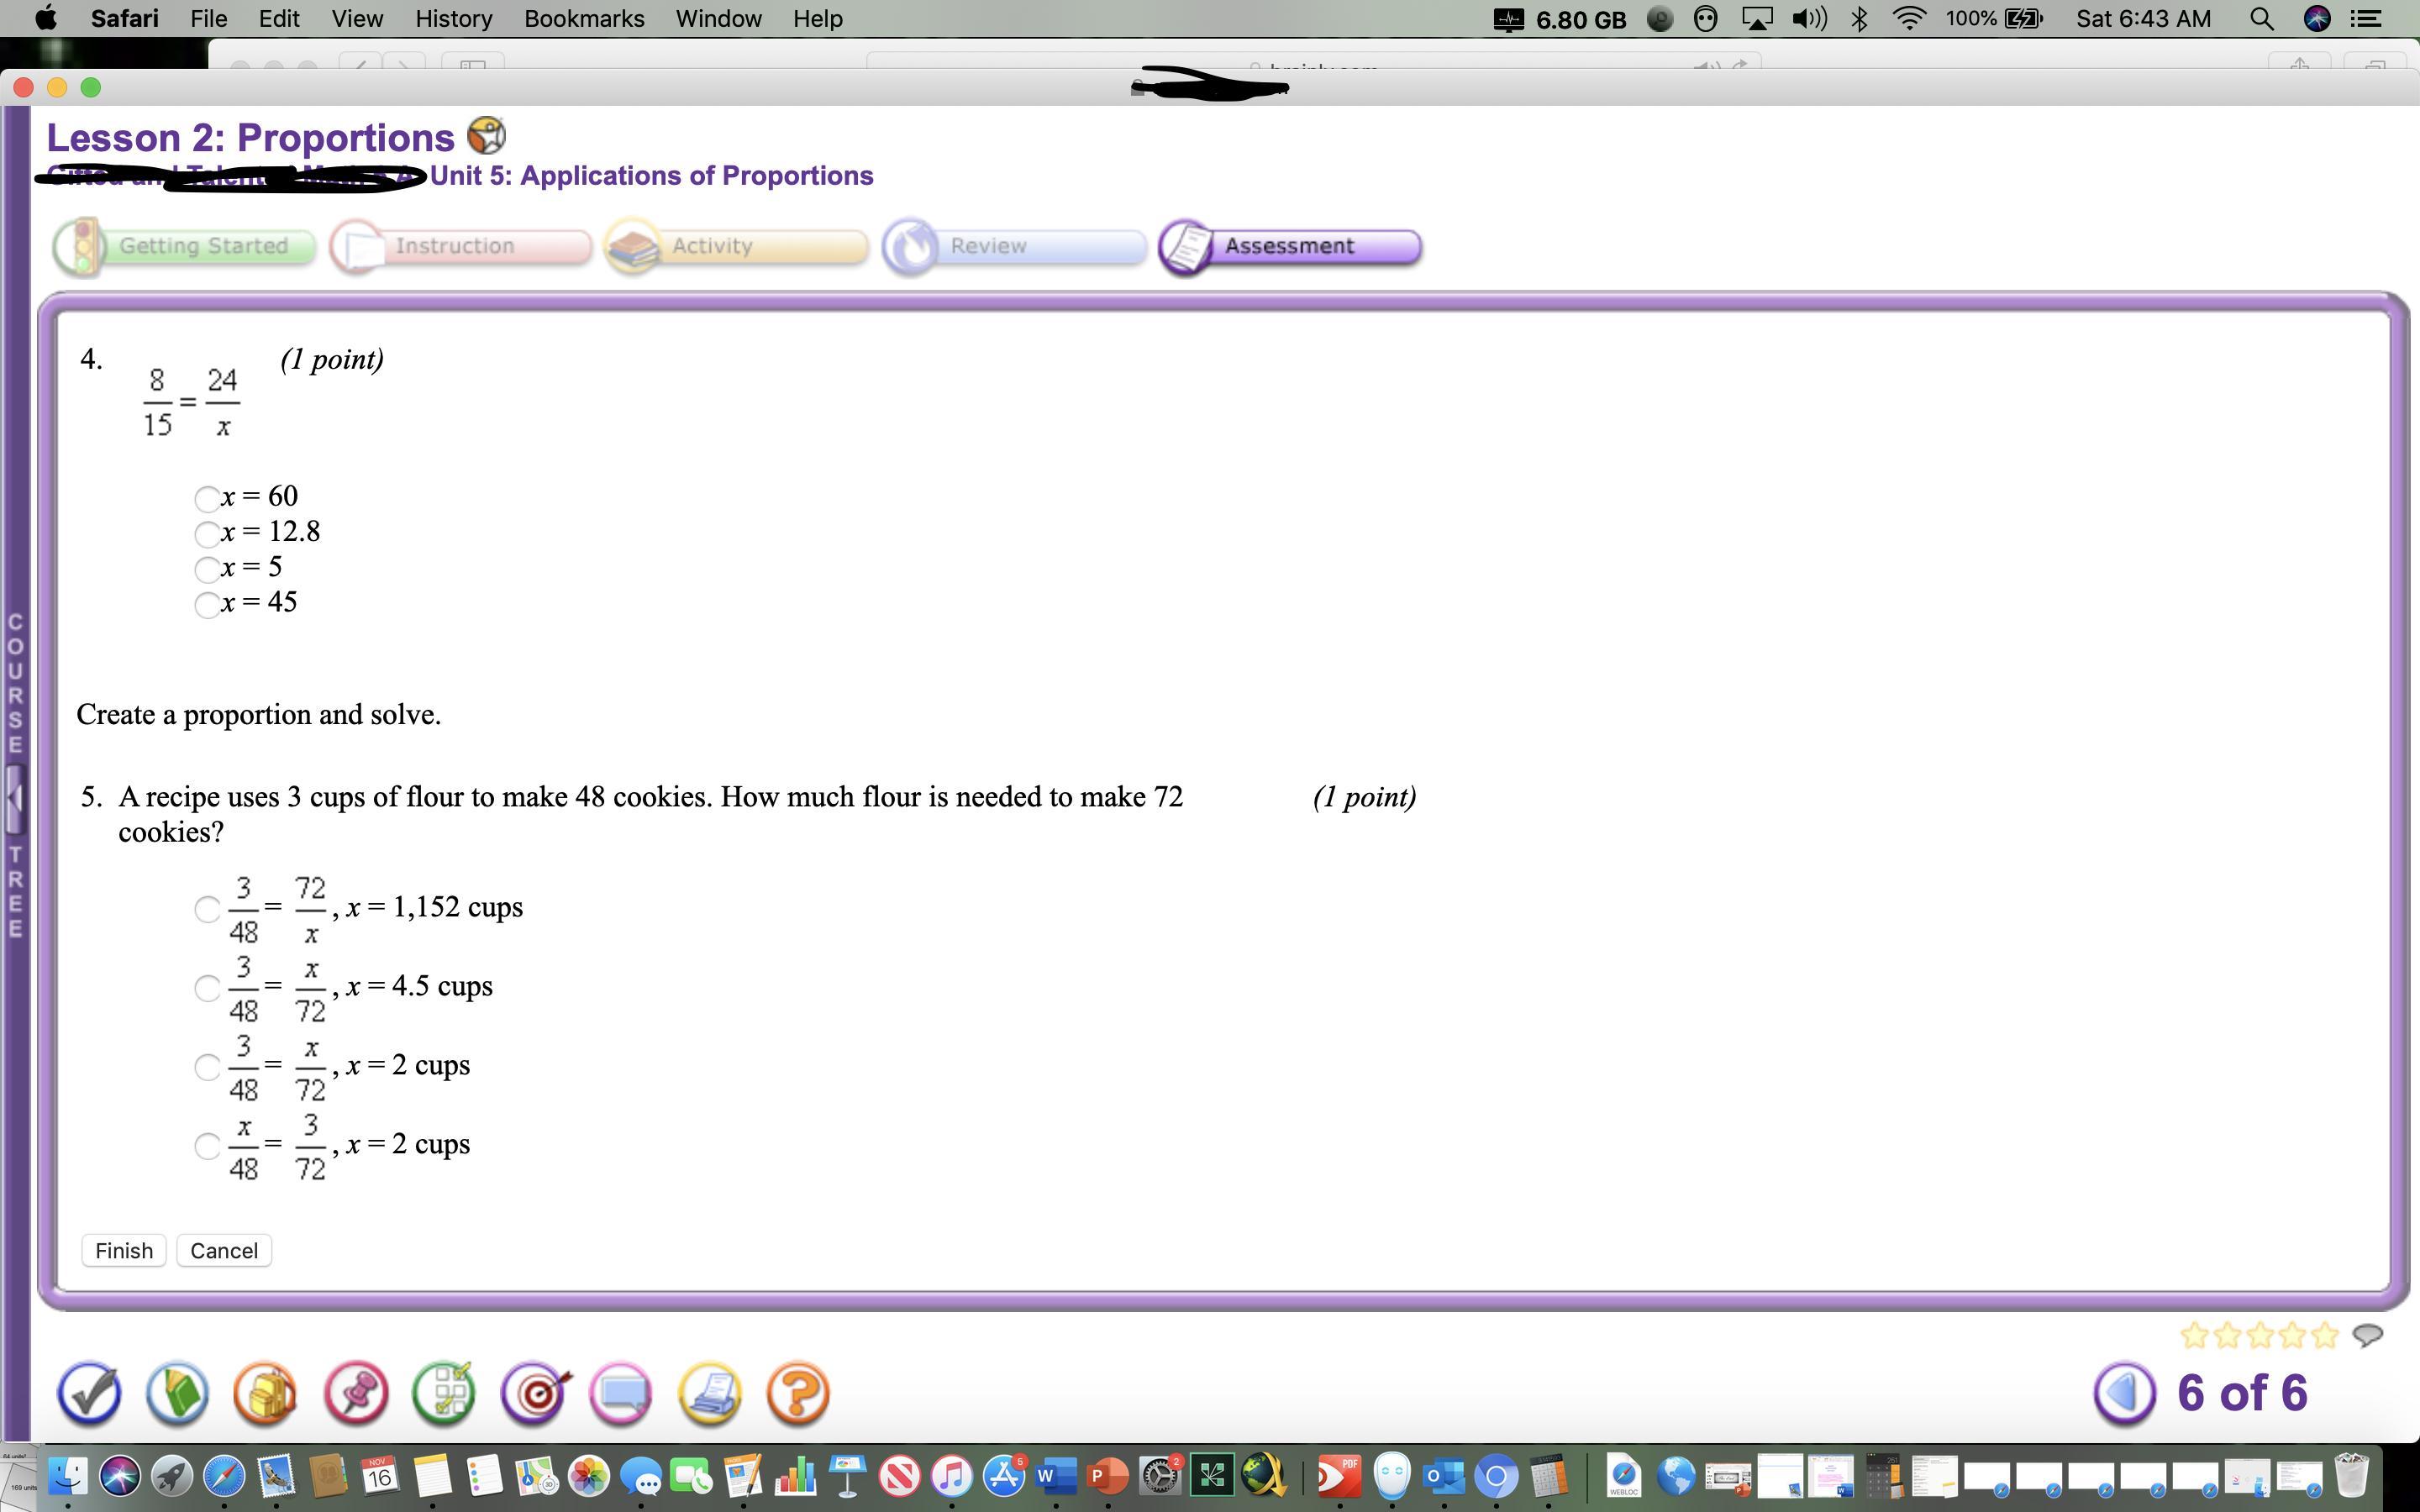The image size is (2420, 1512).
Task: Open the green checklist grid icon
Action: [x=444, y=1393]
